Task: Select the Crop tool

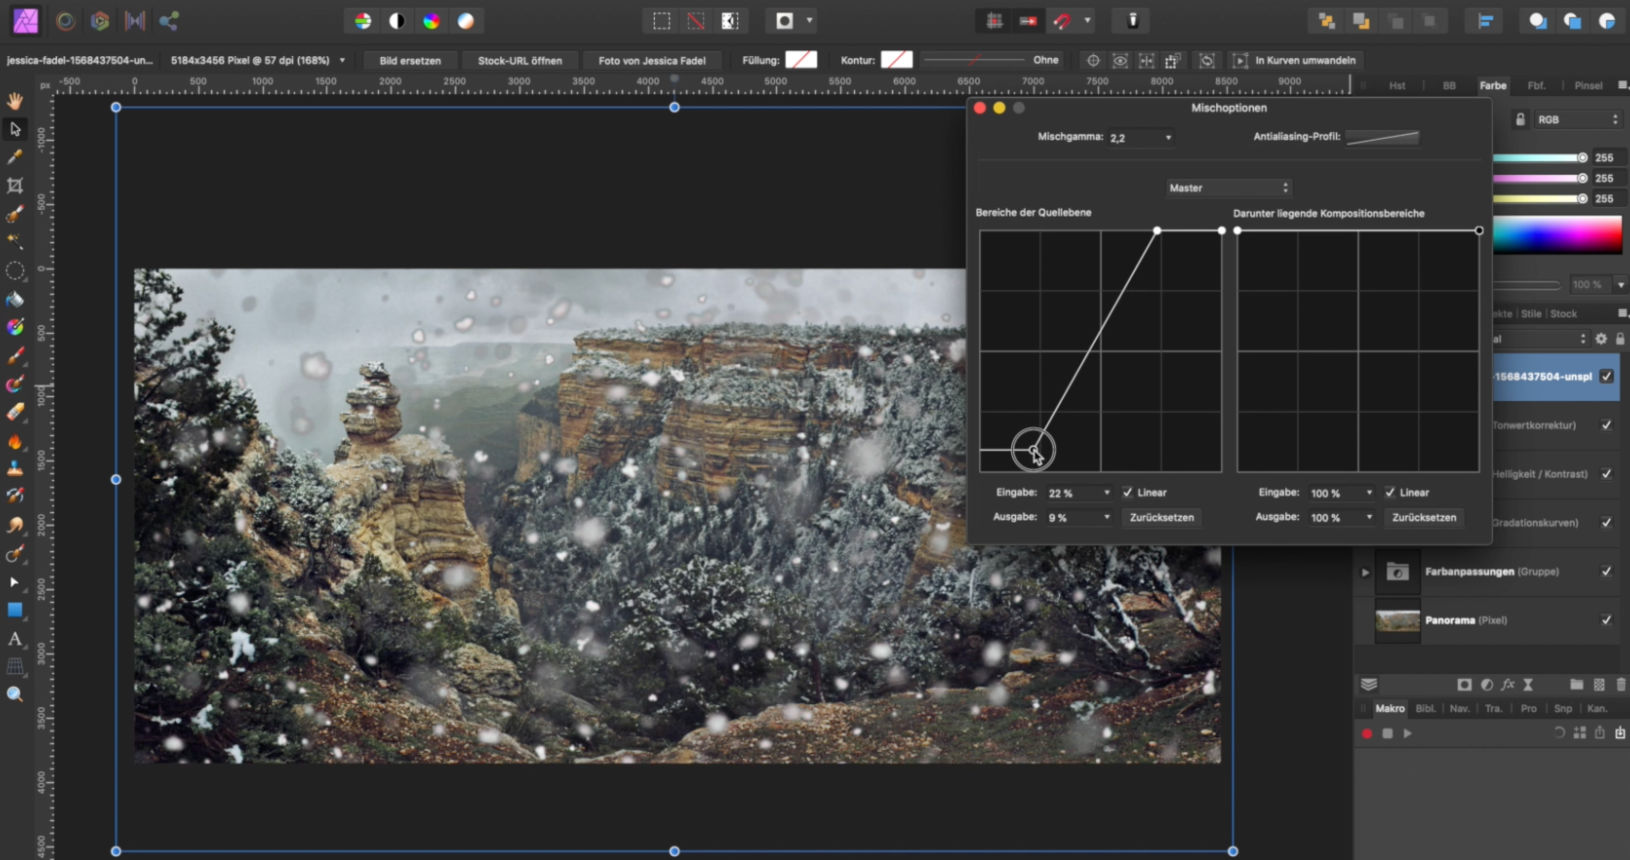Action: point(15,185)
